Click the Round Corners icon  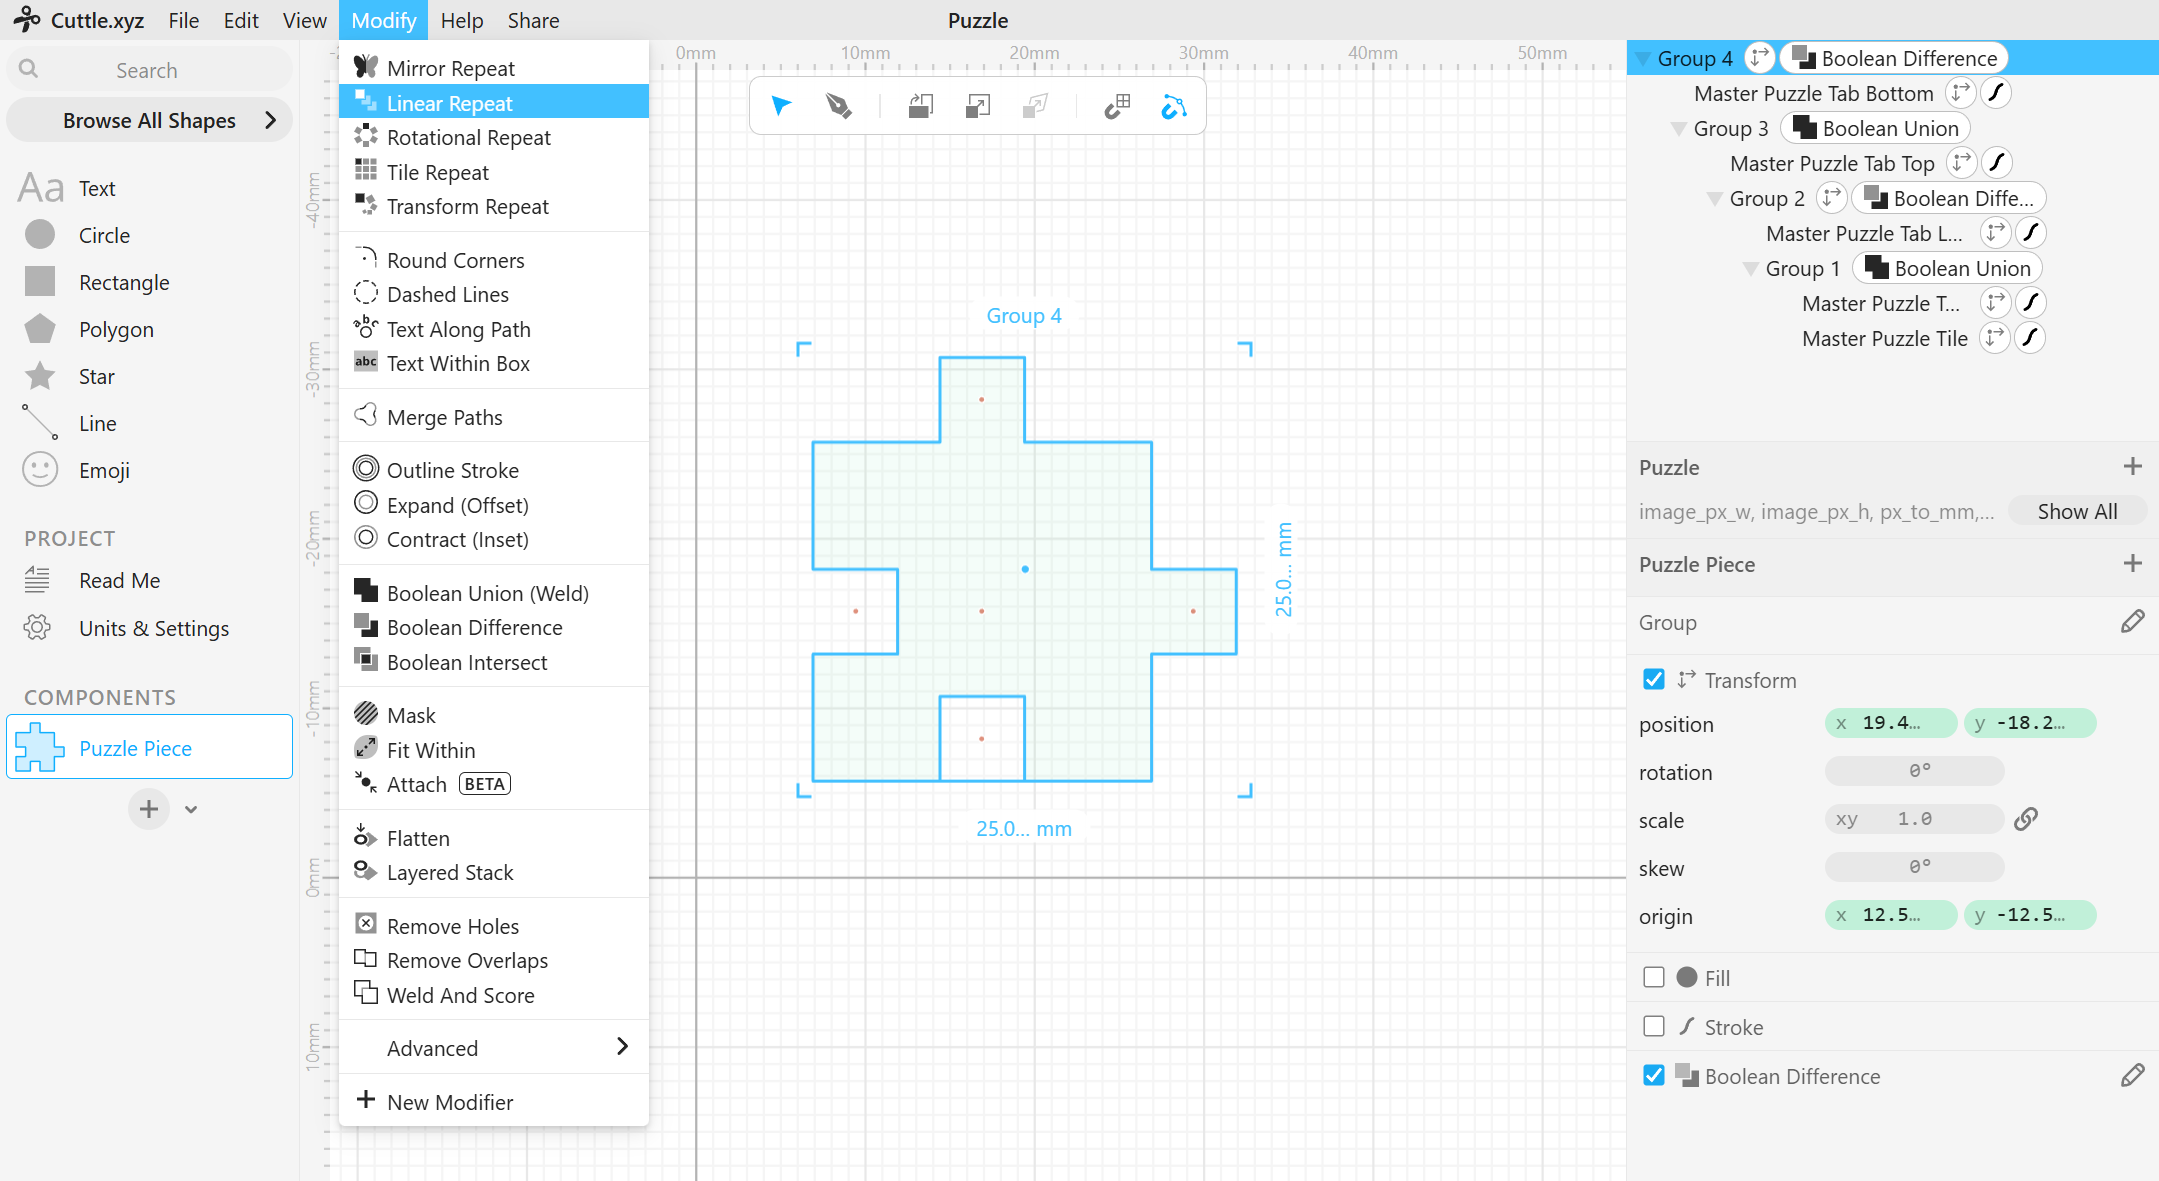click(366, 259)
